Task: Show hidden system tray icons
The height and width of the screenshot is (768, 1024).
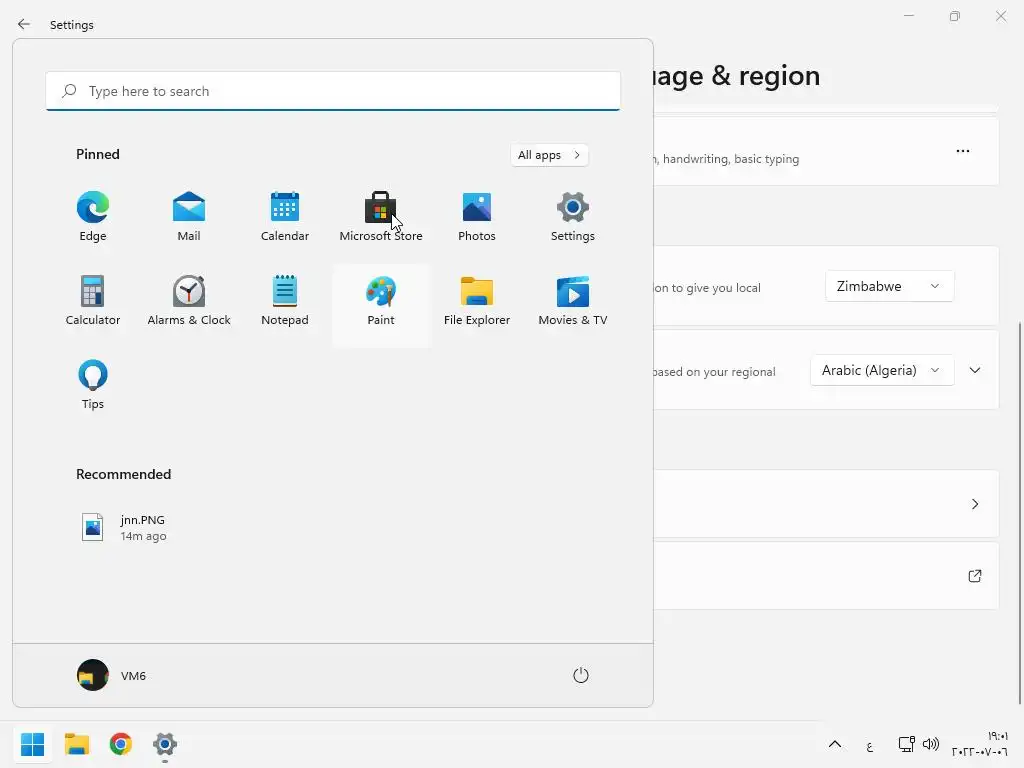Action: (x=835, y=744)
